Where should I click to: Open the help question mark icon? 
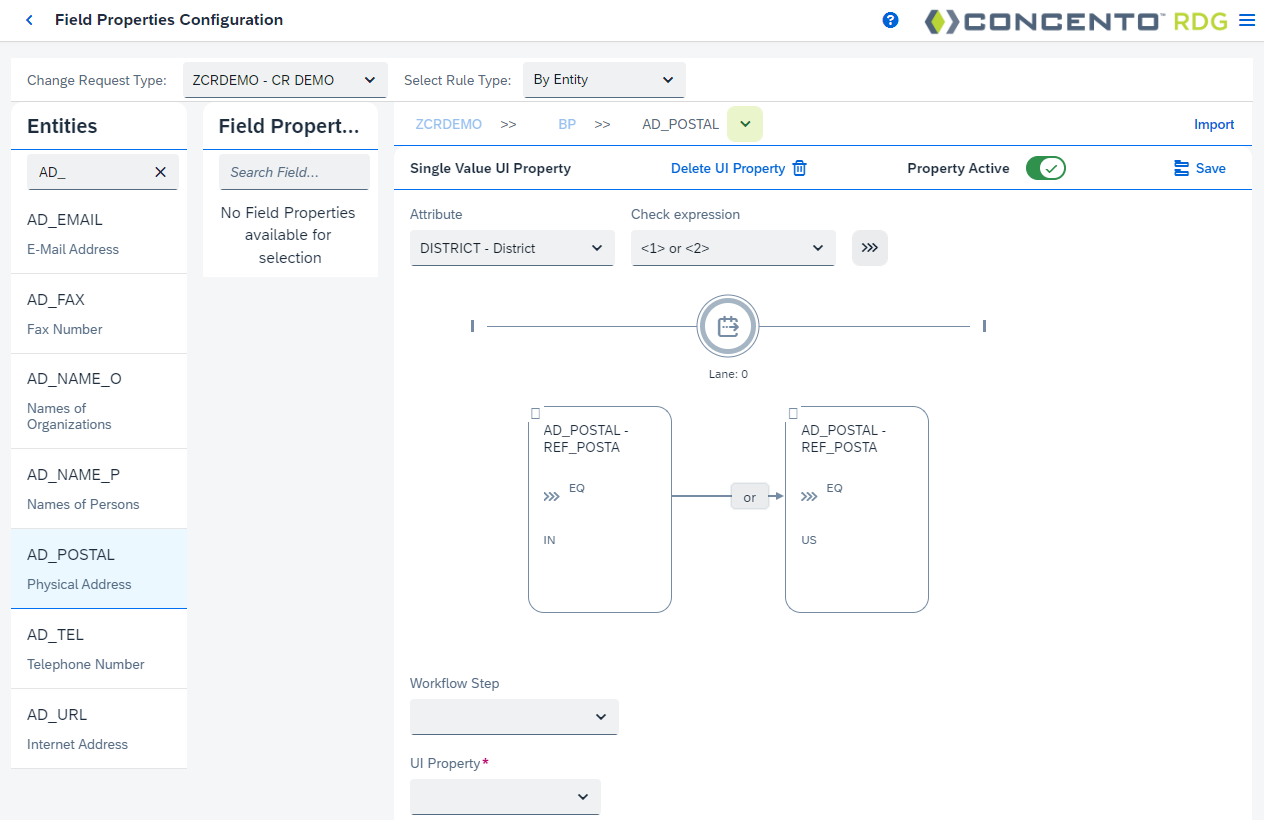click(890, 20)
